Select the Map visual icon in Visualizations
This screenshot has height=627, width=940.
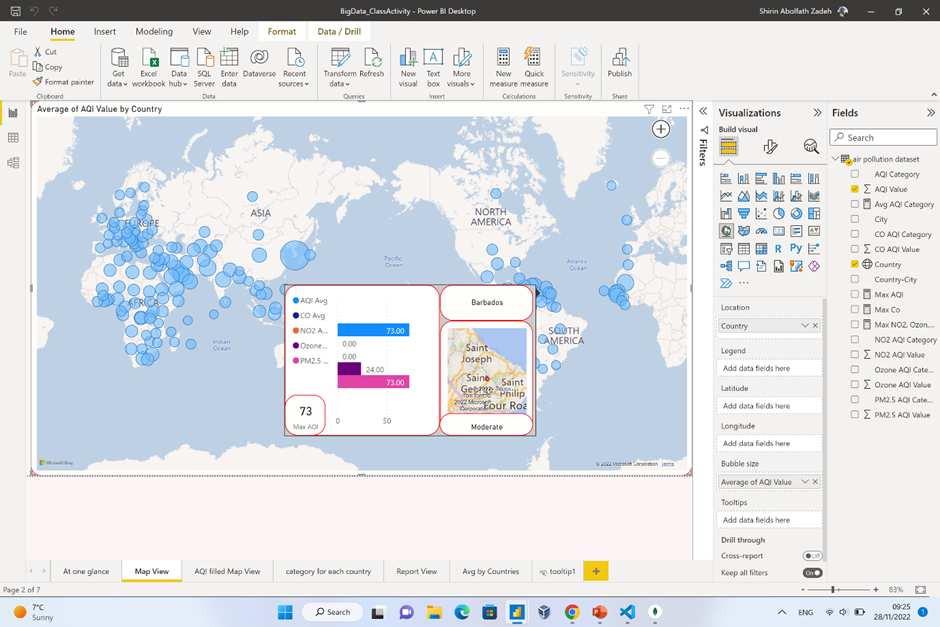(x=726, y=230)
